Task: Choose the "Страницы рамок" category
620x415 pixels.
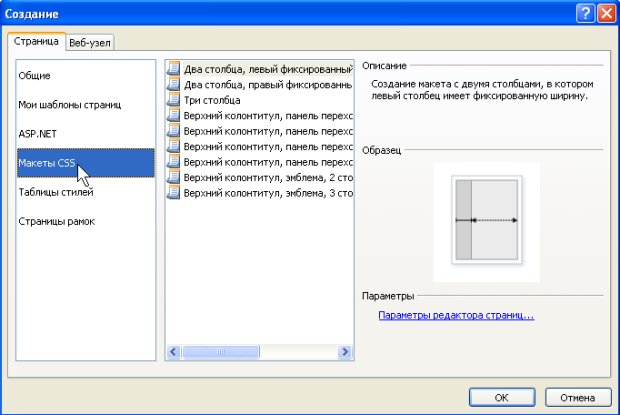Action: (57, 221)
